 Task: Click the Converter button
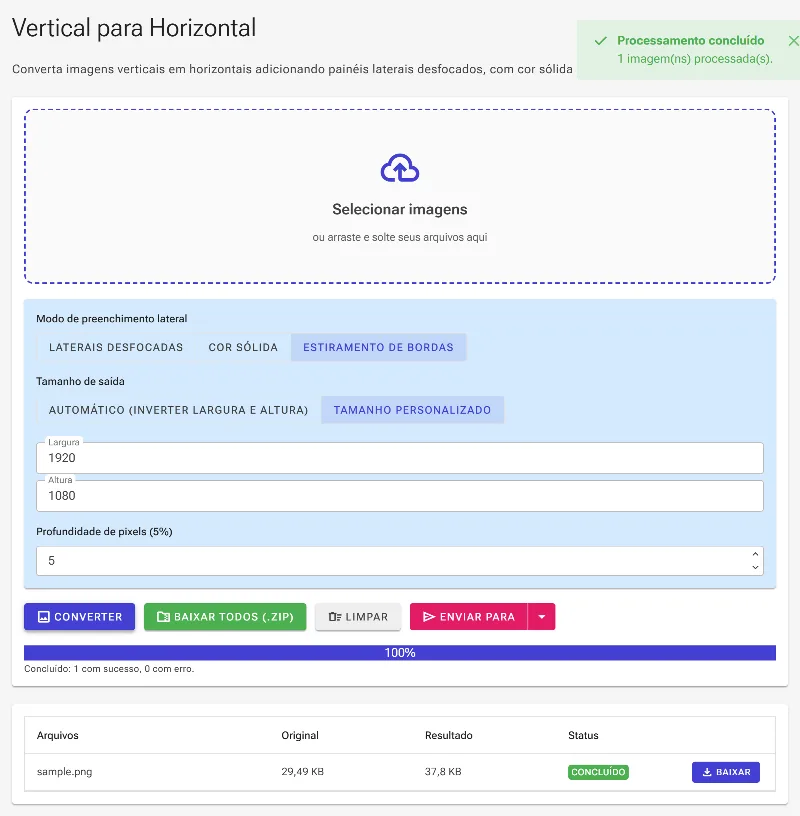80,617
